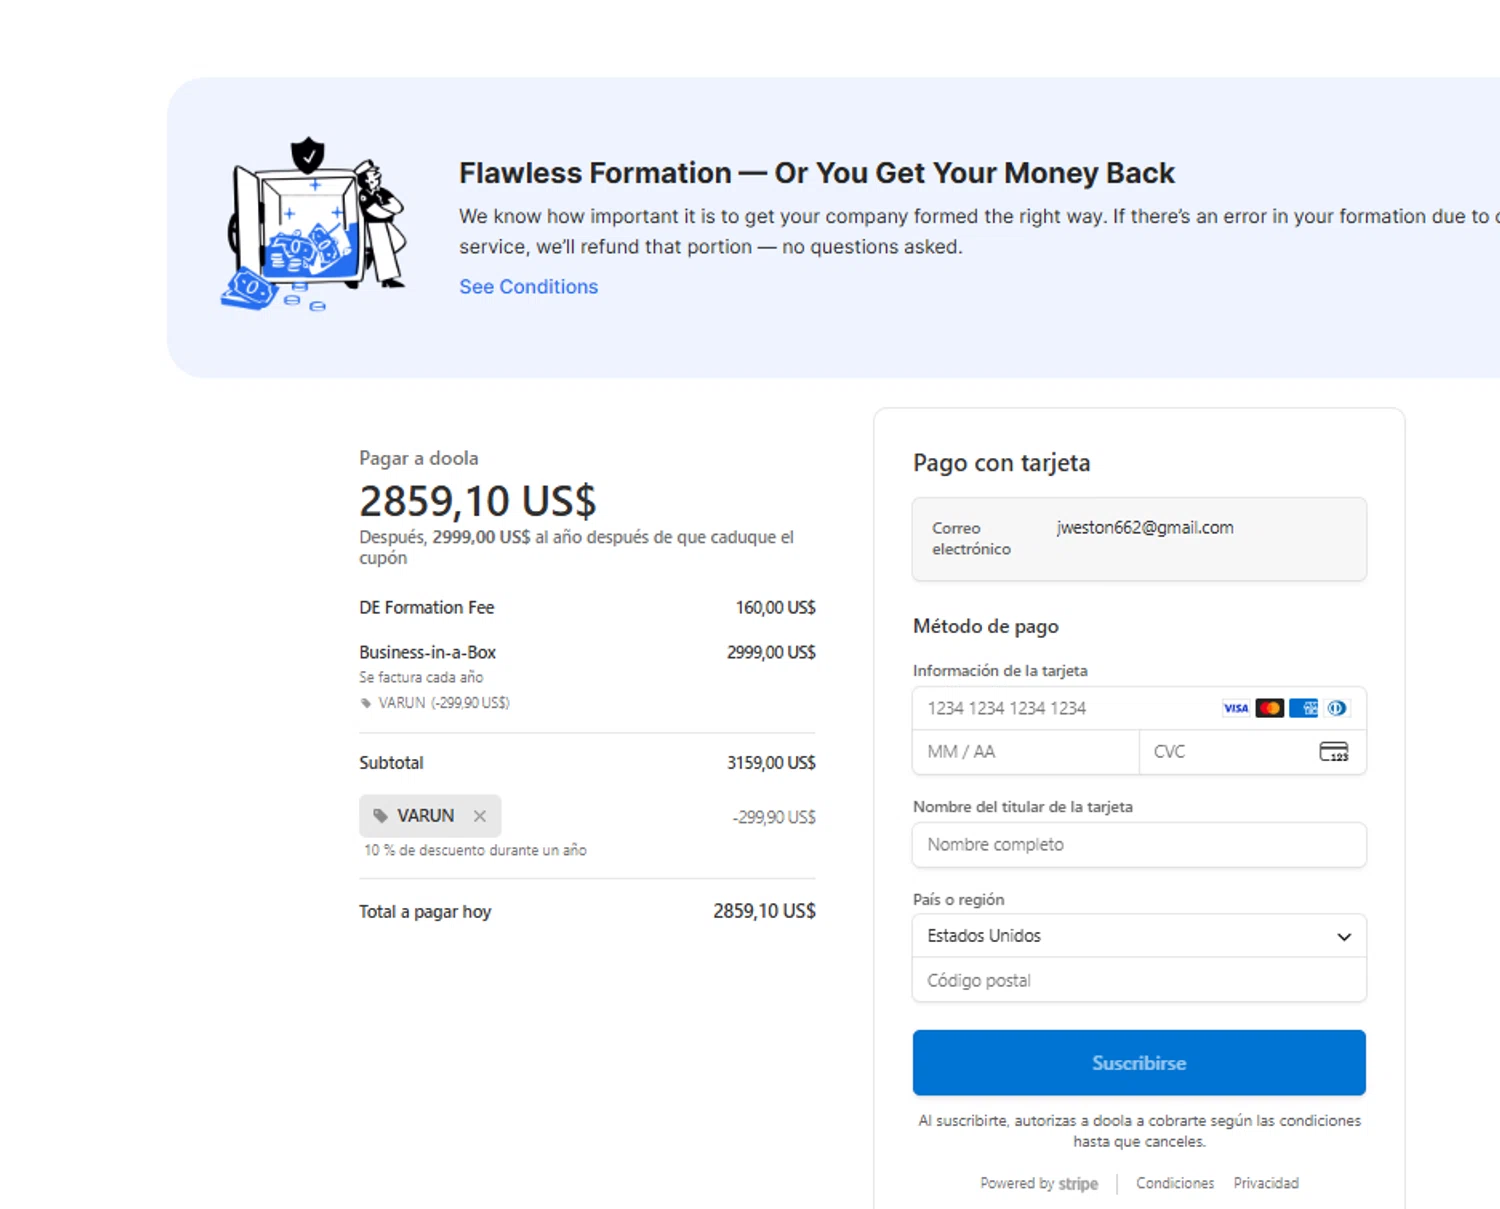
Task: Click the Diners Club card icon
Action: click(1337, 708)
